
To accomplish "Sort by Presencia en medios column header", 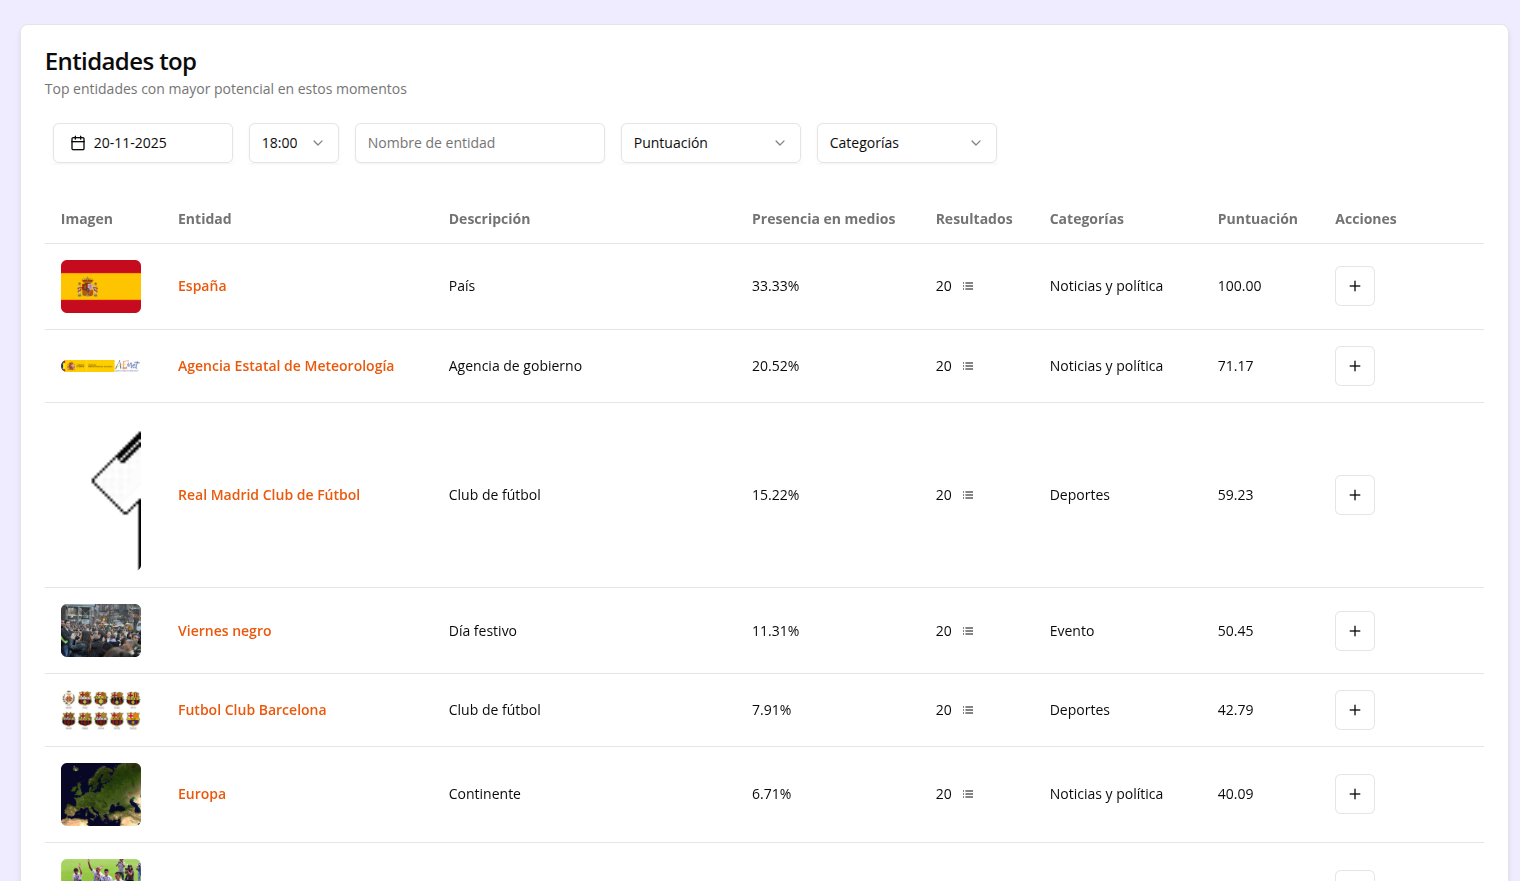I will click(823, 219).
